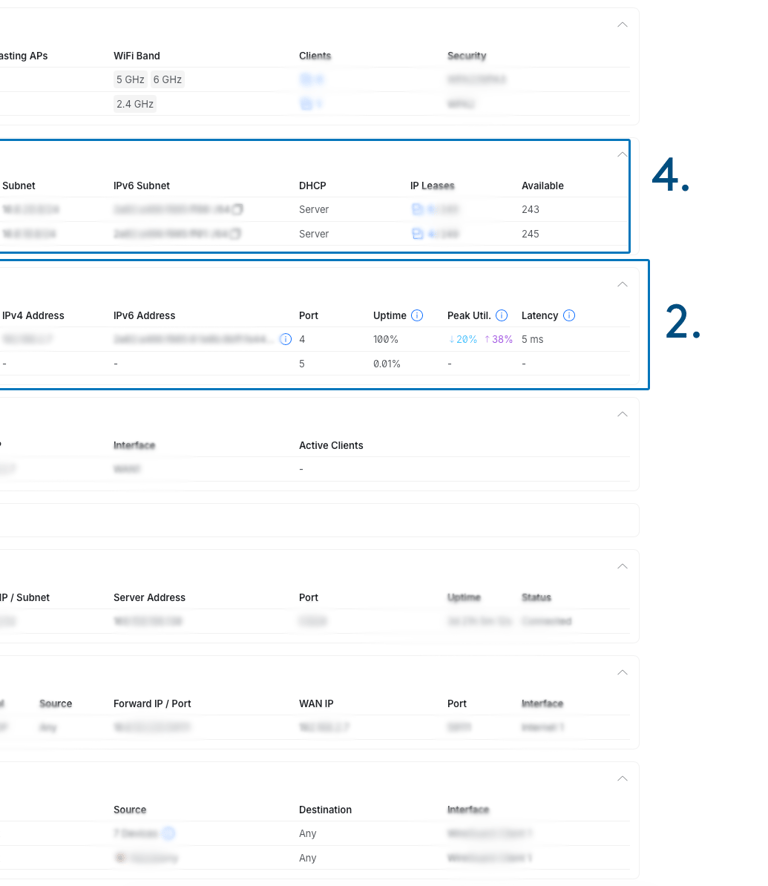Click the 5 GHz band tag
Viewport: 768px width, 886px height.
[x=130, y=80]
